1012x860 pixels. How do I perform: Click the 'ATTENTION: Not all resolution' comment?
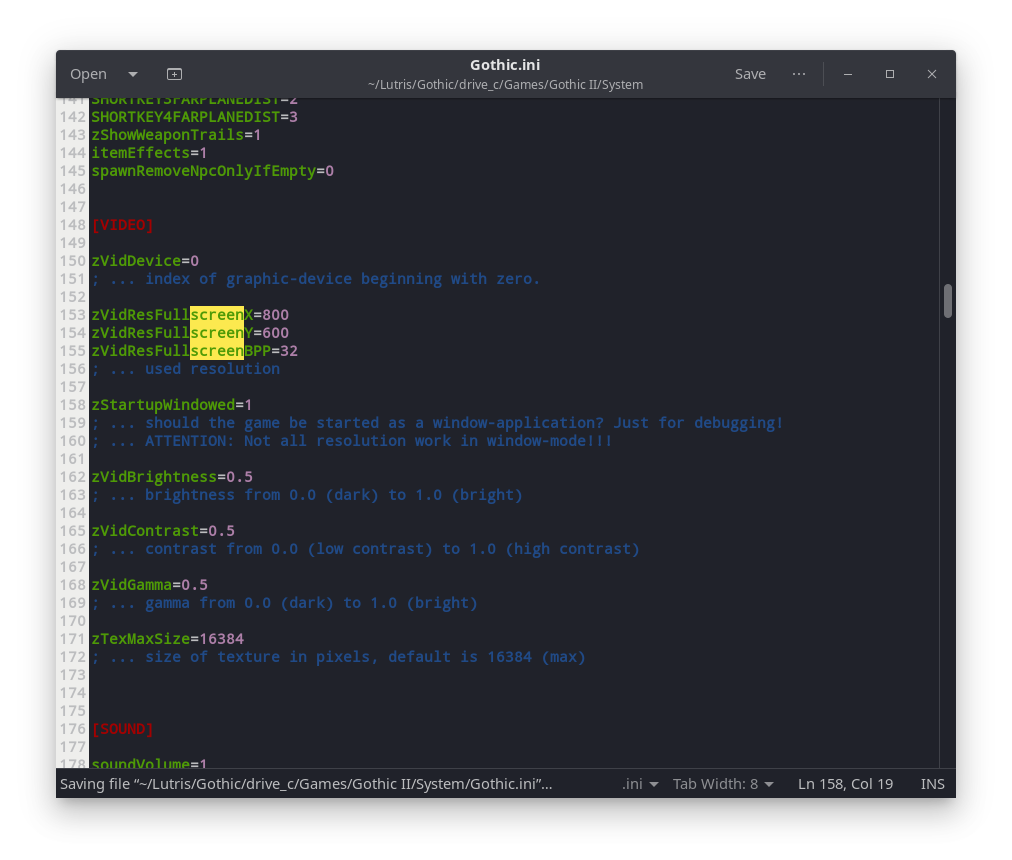coord(352,441)
